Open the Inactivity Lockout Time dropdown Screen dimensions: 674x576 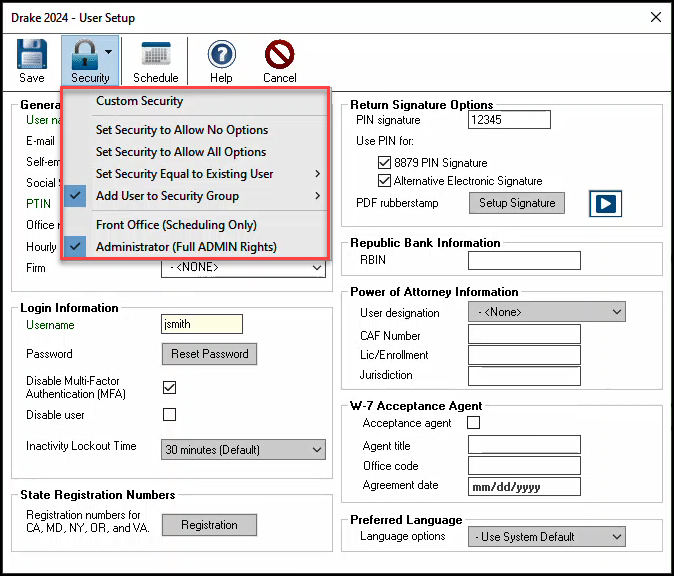click(x=243, y=450)
